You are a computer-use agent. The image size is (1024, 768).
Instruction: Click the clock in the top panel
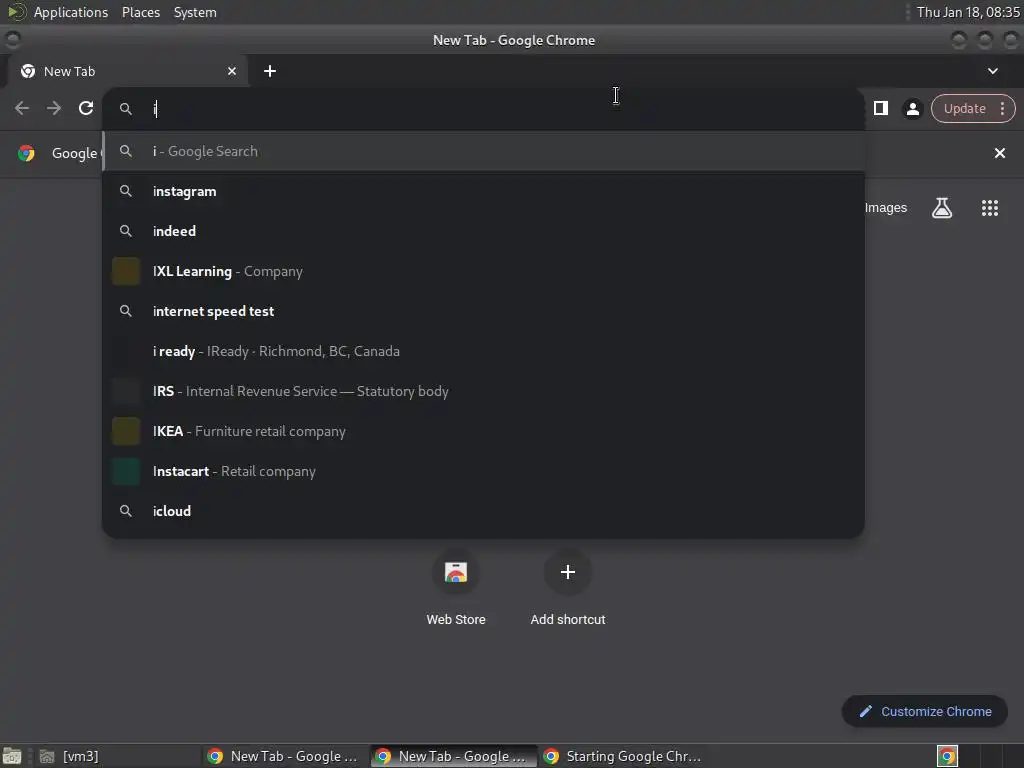coord(968,12)
